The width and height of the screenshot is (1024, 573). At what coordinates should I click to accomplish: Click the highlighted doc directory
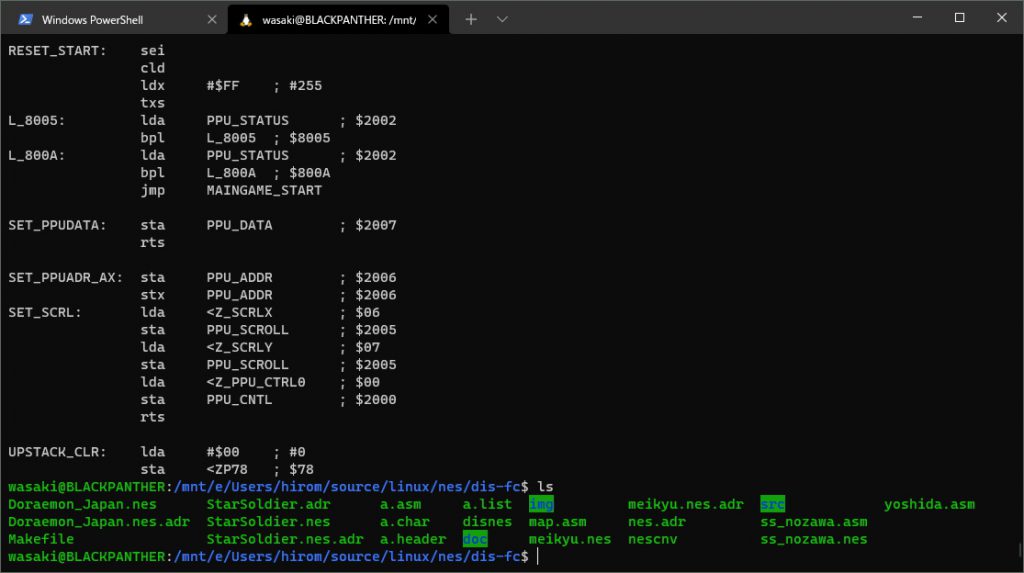(x=475, y=539)
